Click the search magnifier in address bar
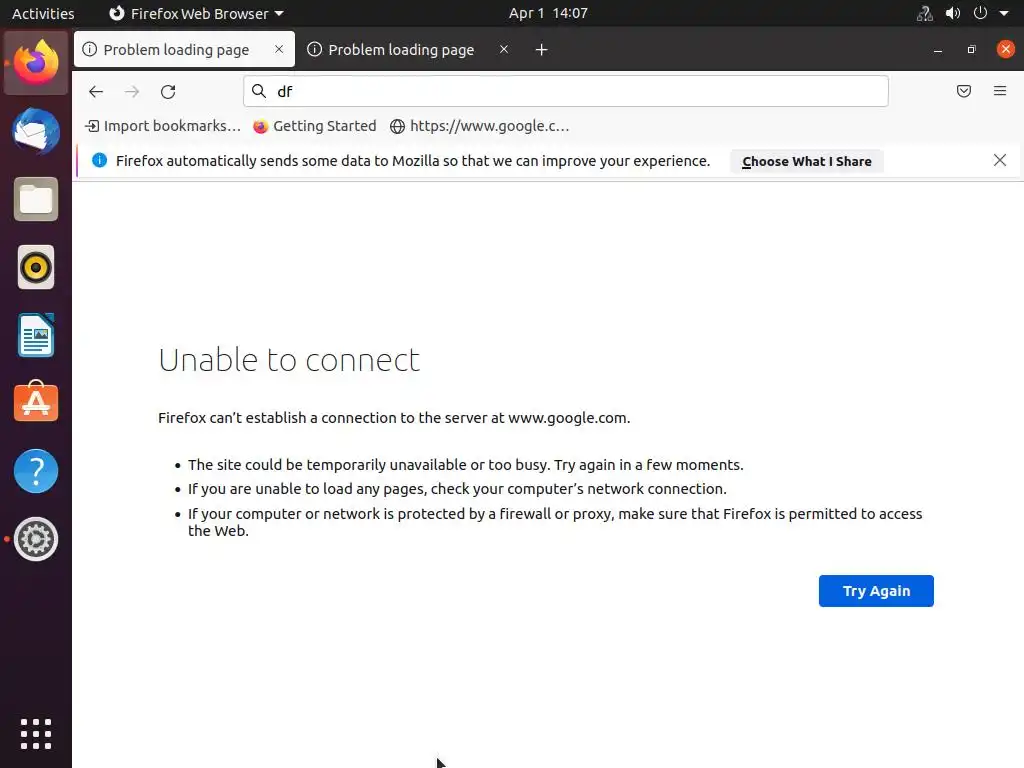This screenshot has width=1024, height=768. [x=259, y=91]
